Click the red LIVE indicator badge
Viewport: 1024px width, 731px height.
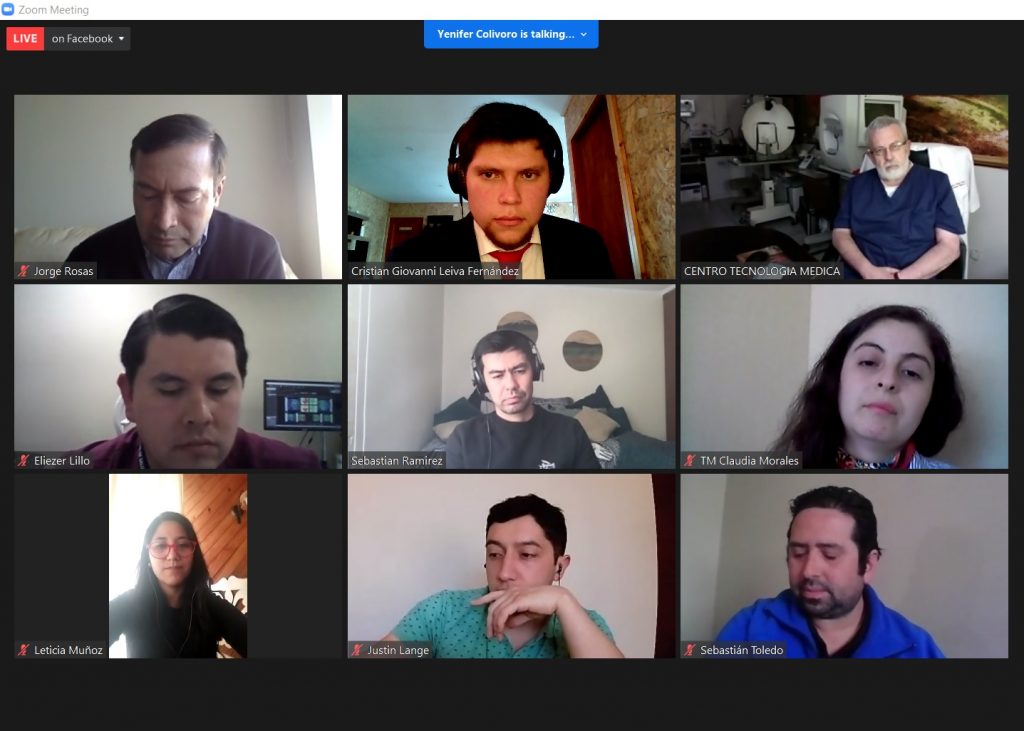(x=25, y=39)
